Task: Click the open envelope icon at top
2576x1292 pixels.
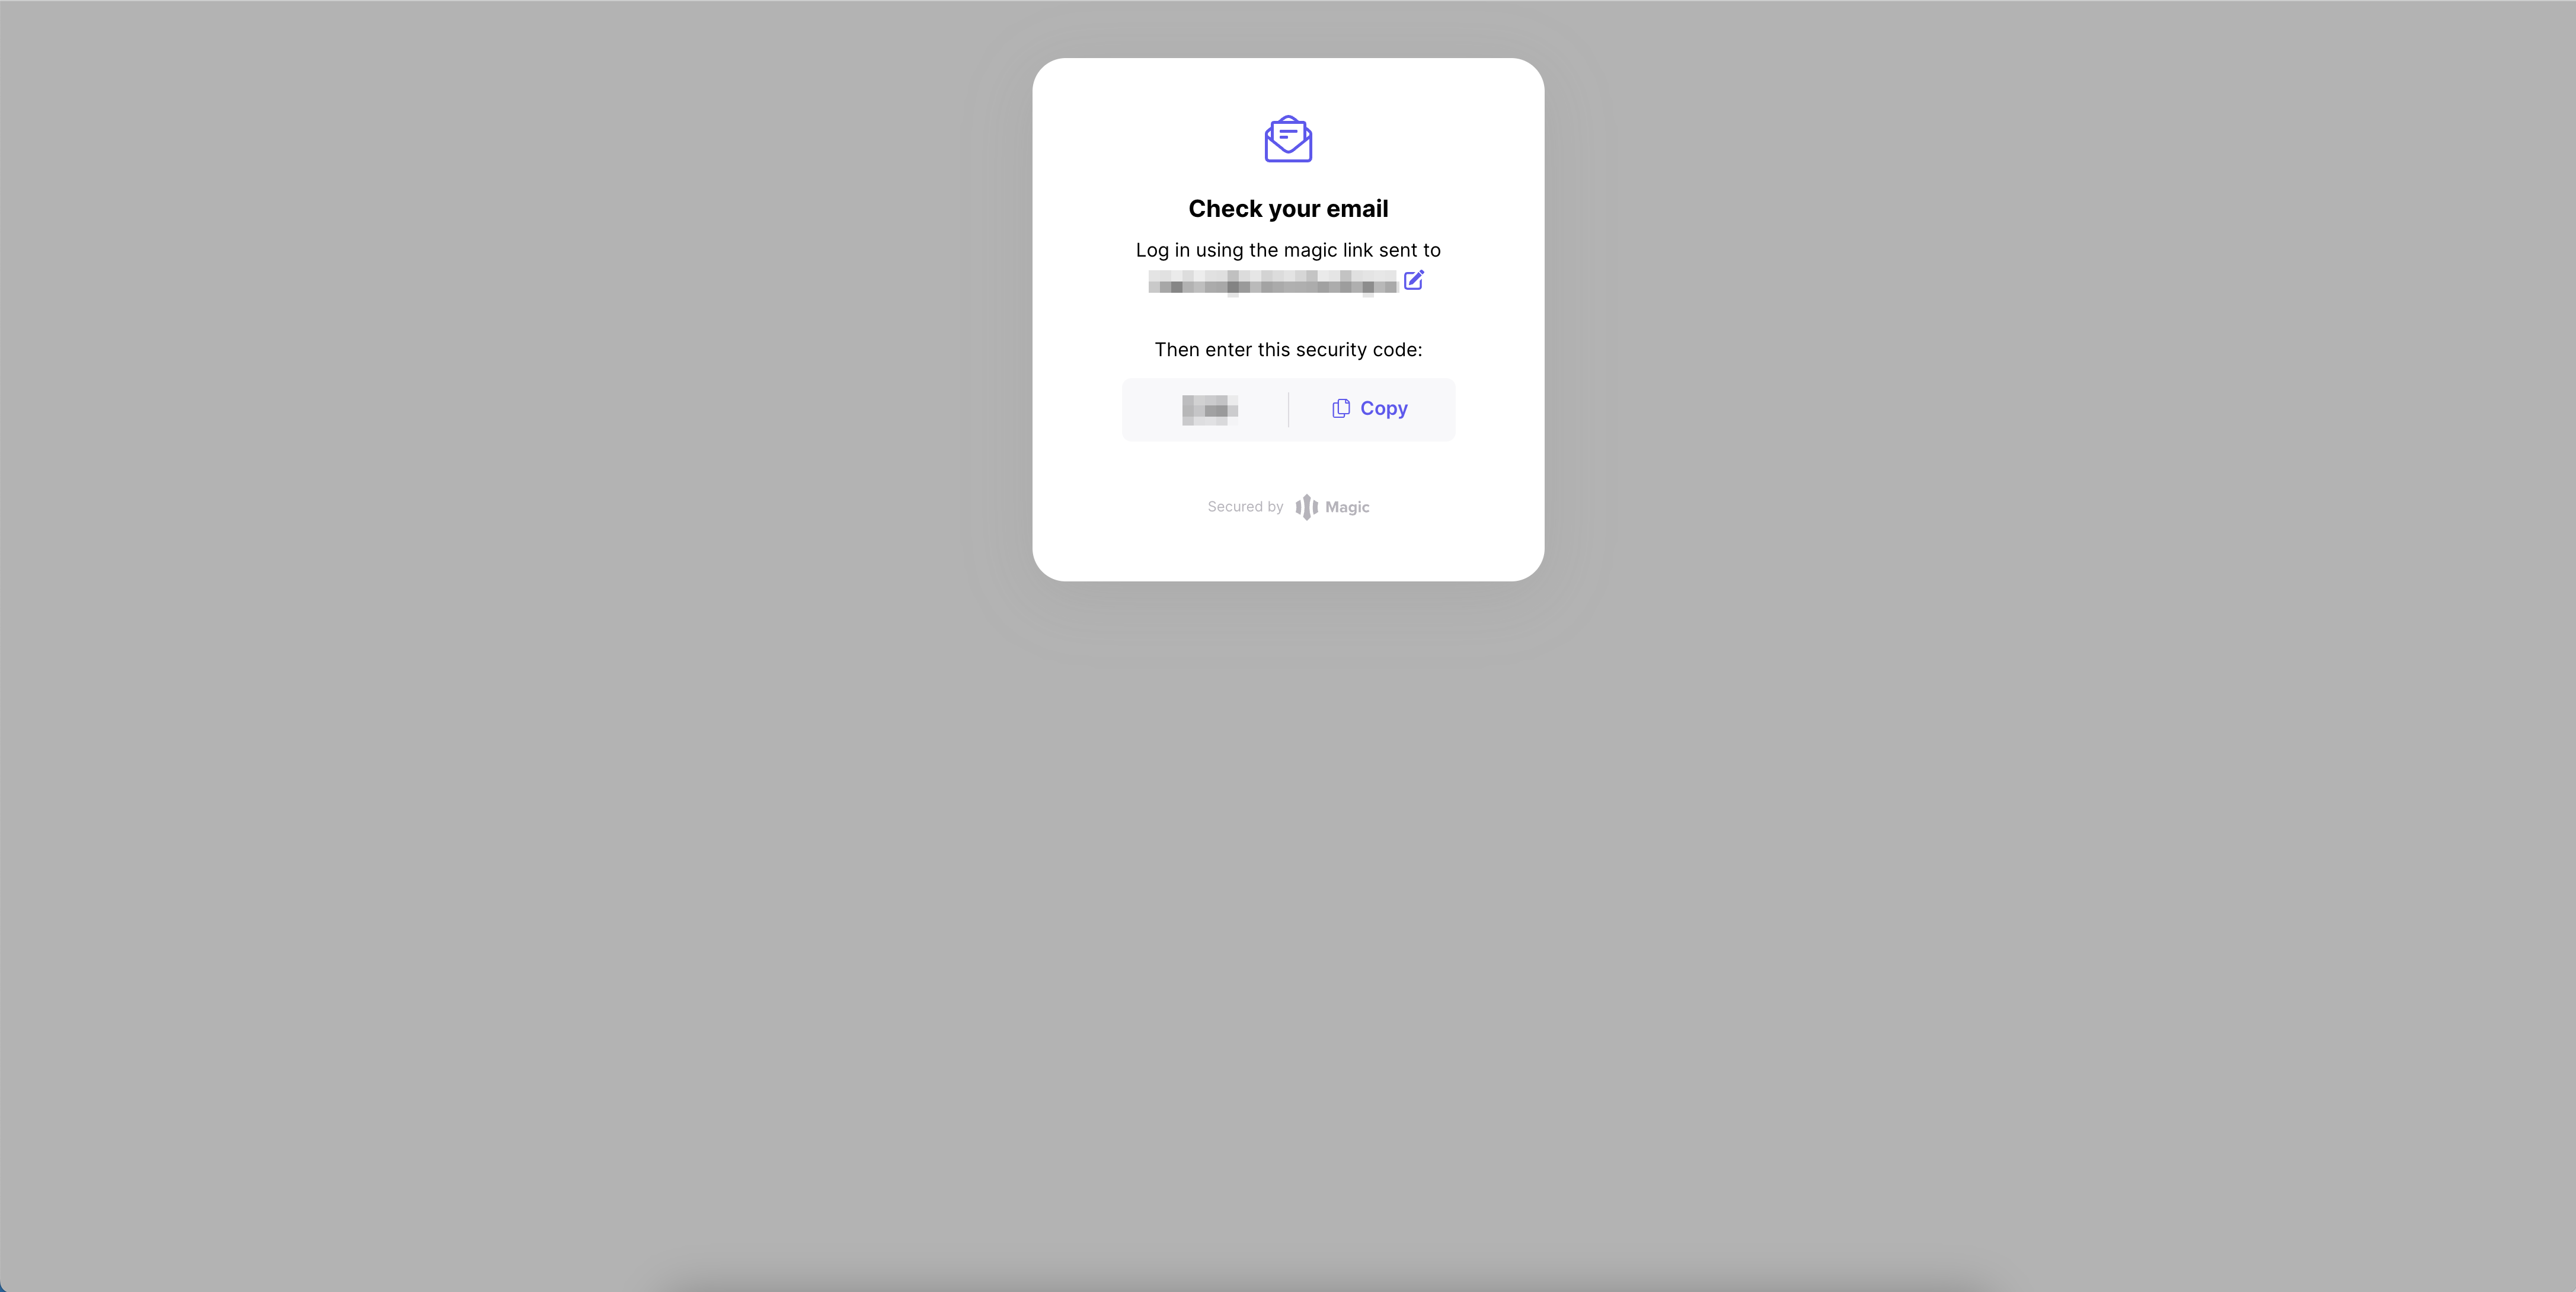Action: tap(1288, 139)
